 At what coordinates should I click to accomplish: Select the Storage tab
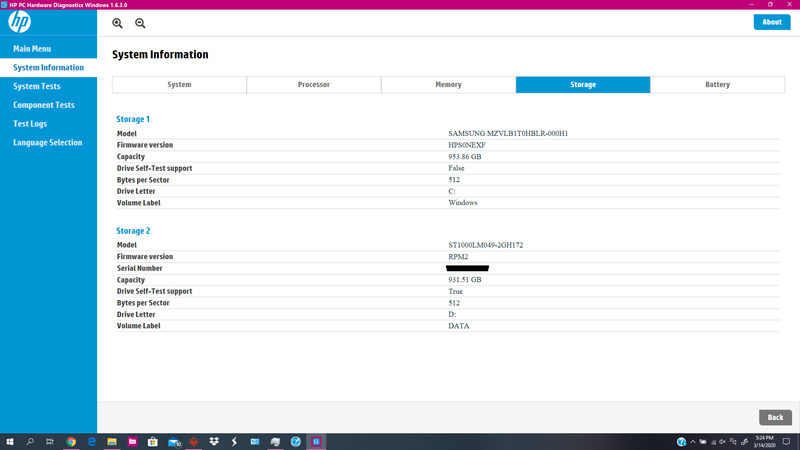click(x=583, y=85)
